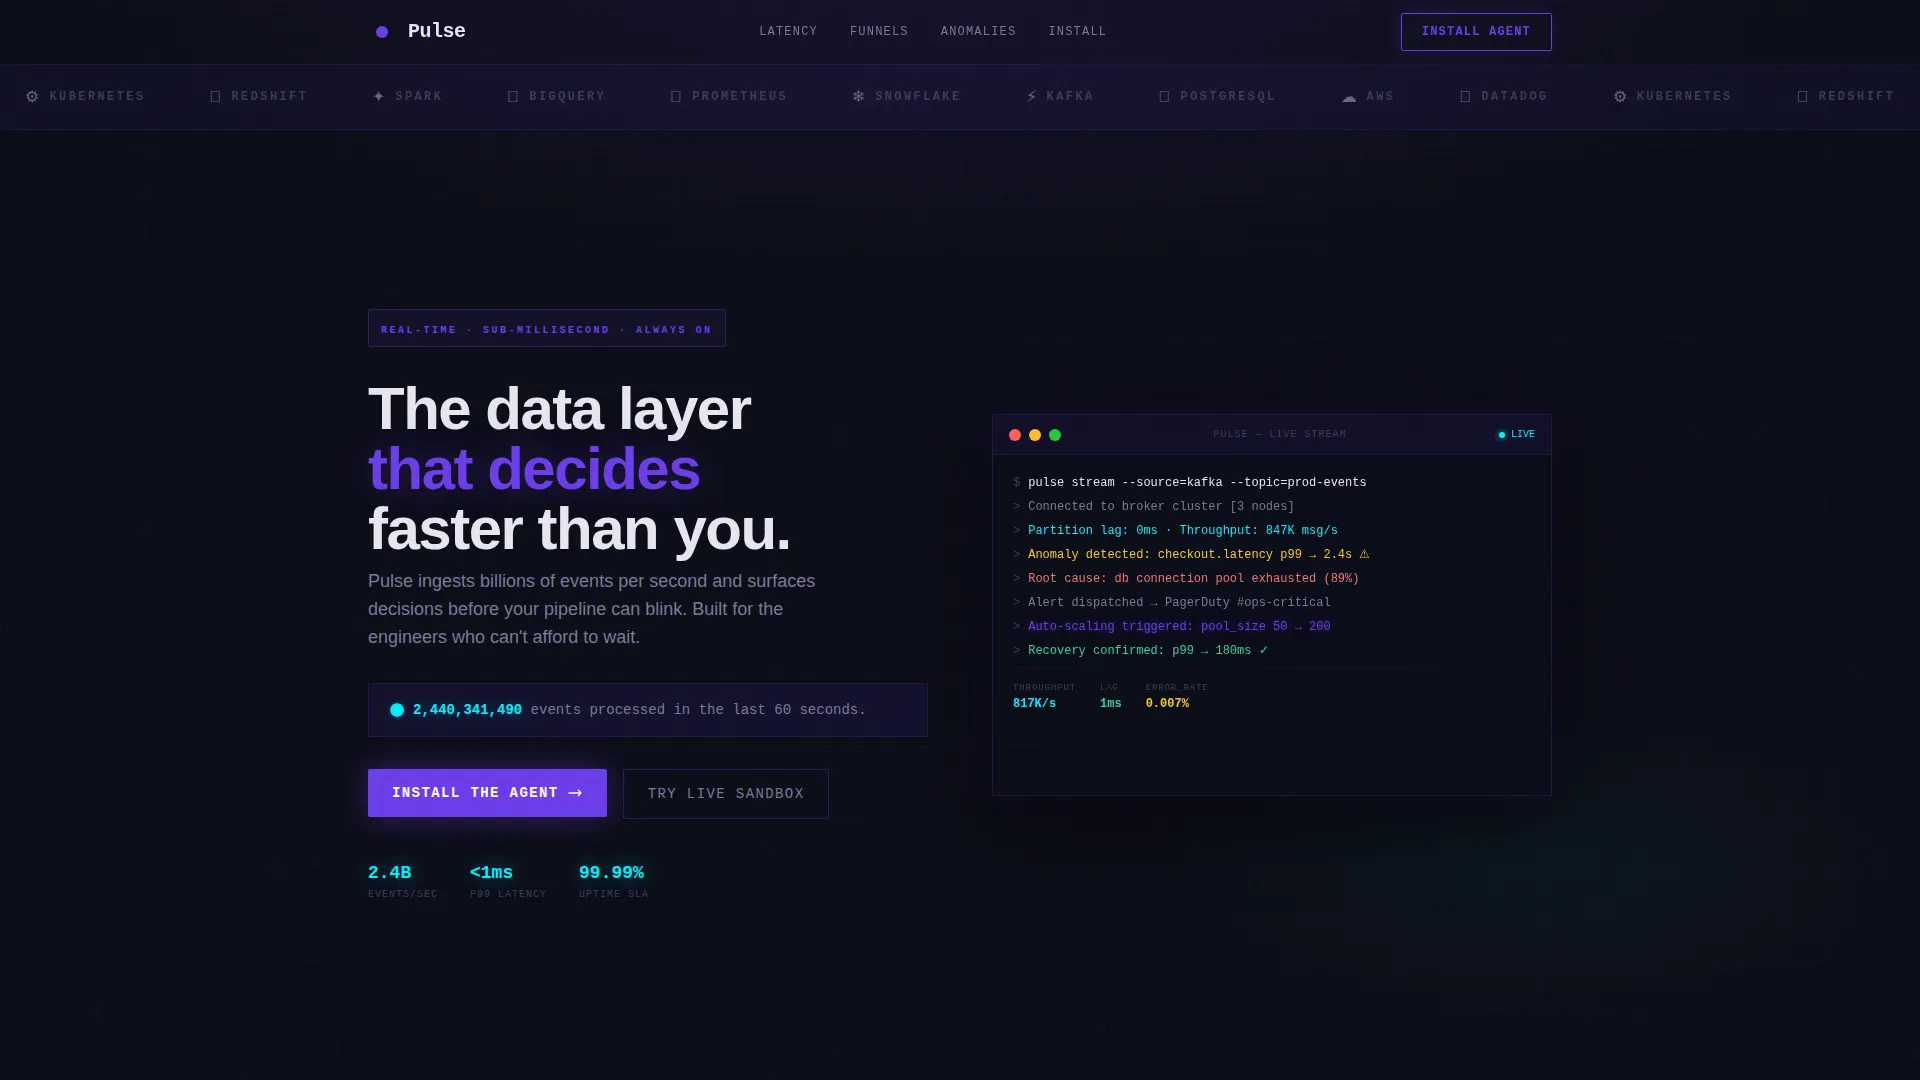Click the warning triangle on the anomaly line
Viewport: 1920px width, 1080px height.
click(x=1364, y=554)
